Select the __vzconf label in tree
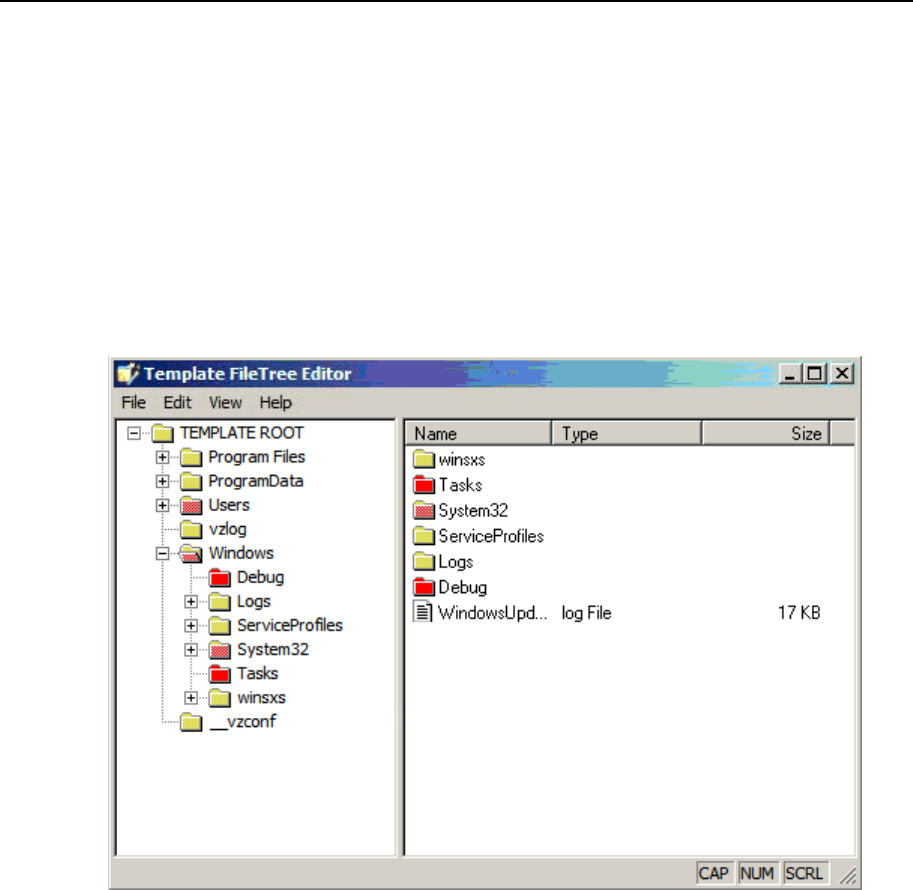The width and height of the screenshot is (913, 890). [242, 722]
